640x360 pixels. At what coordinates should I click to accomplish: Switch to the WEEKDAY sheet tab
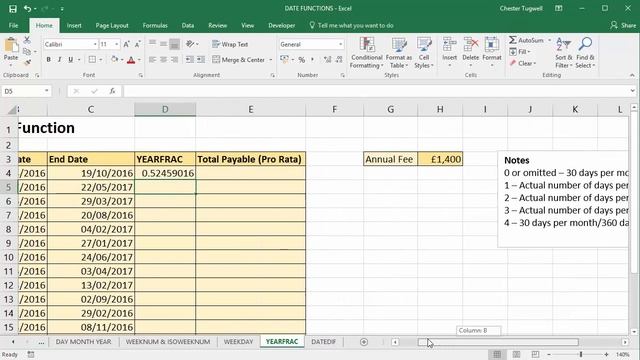(238, 342)
